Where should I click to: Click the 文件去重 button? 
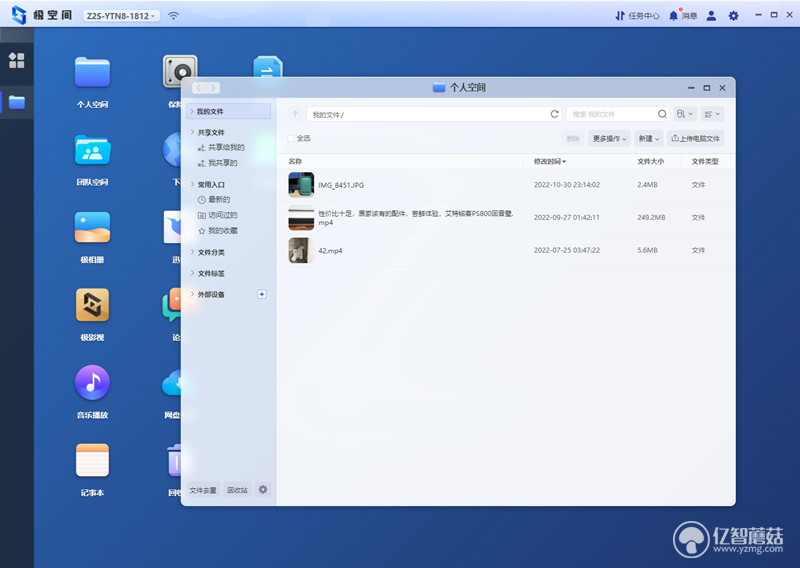[203, 490]
